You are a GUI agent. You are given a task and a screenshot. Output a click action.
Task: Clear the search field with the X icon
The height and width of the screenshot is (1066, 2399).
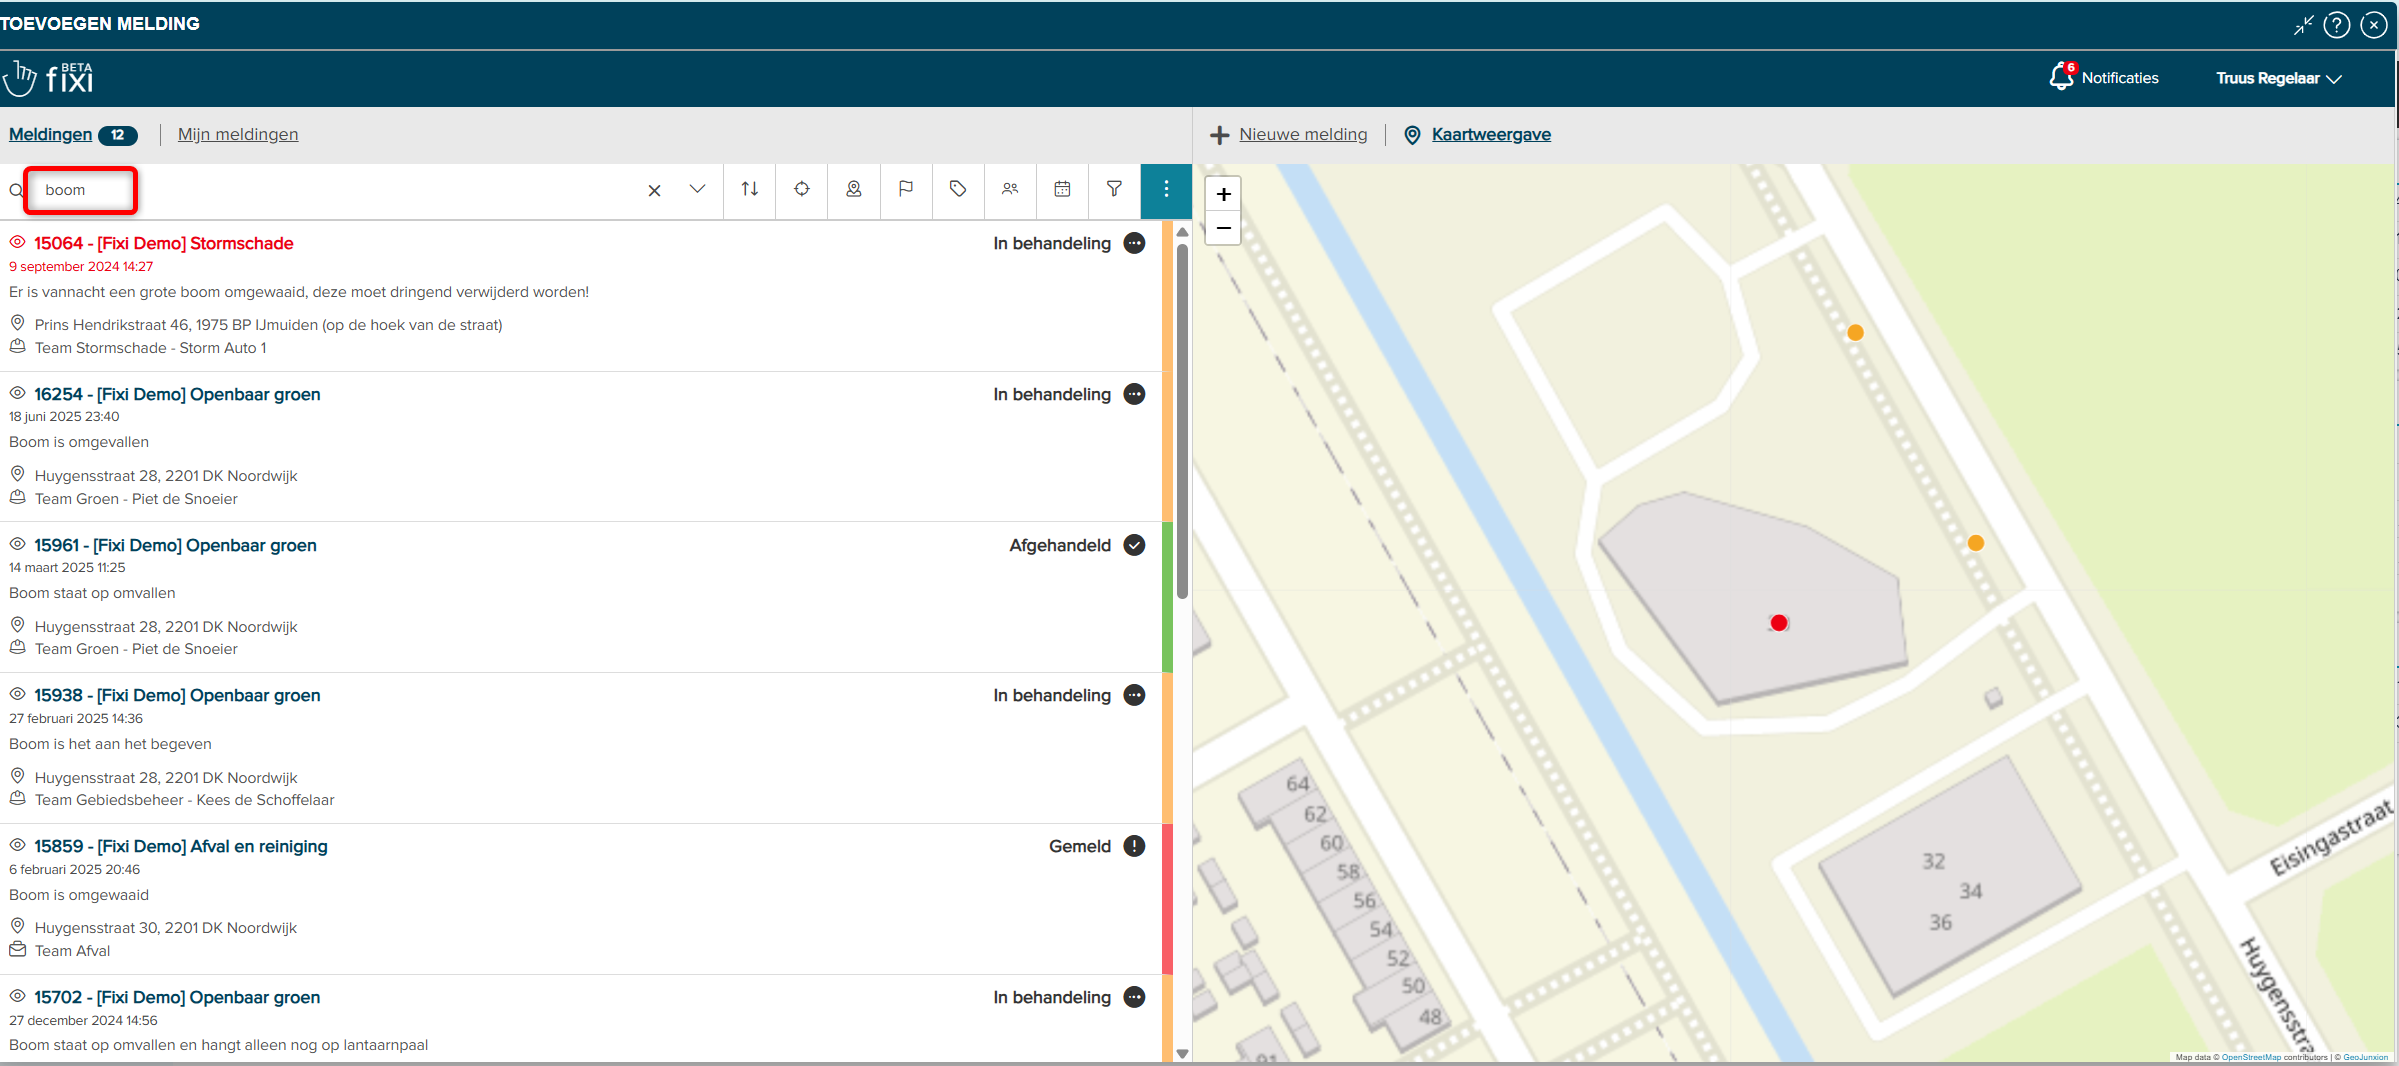(x=654, y=190)
